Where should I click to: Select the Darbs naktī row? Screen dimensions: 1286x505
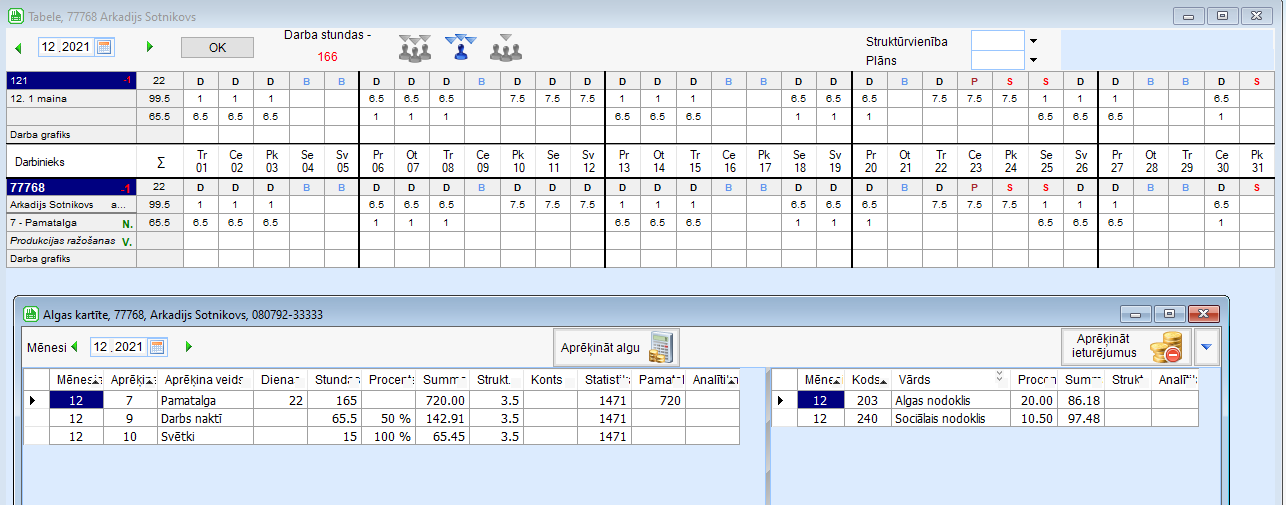[x=200, y=418]
